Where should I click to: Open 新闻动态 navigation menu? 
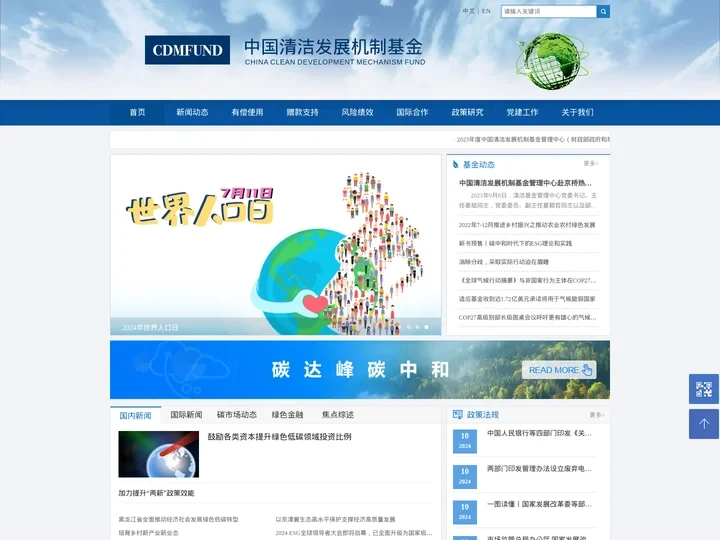tap(192, 112)
